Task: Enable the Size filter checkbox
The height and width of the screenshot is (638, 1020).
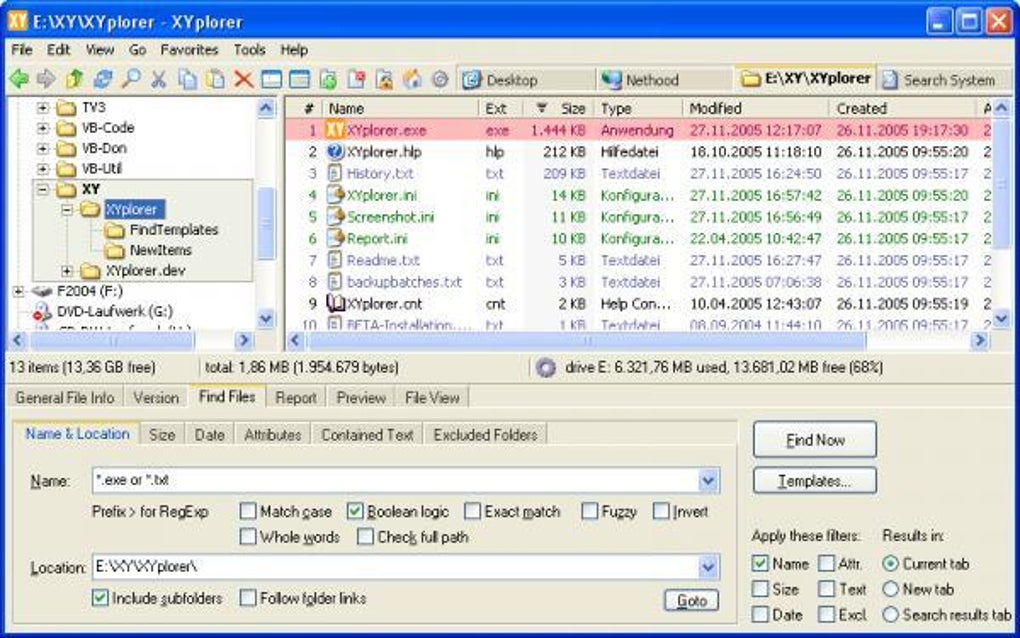Action: [x=760, y=589]
